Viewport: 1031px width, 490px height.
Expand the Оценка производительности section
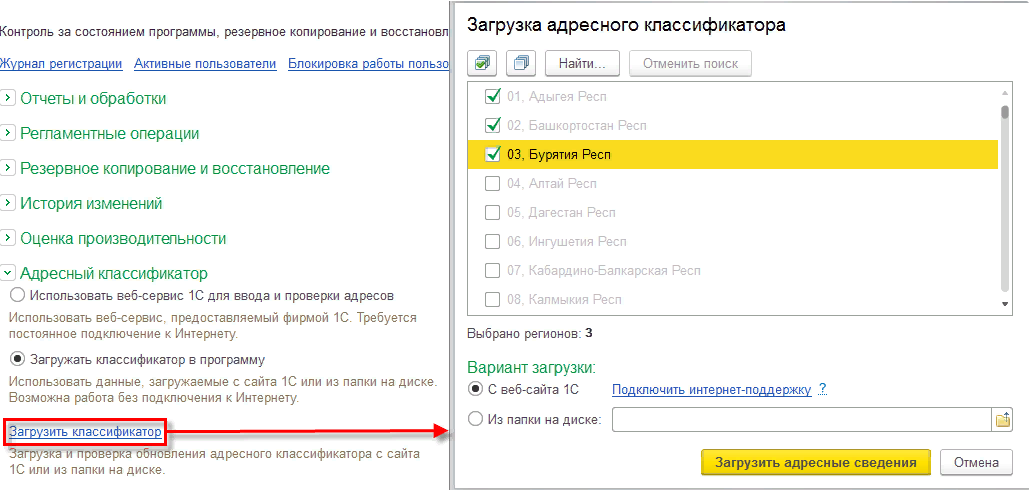coord(8,238)
